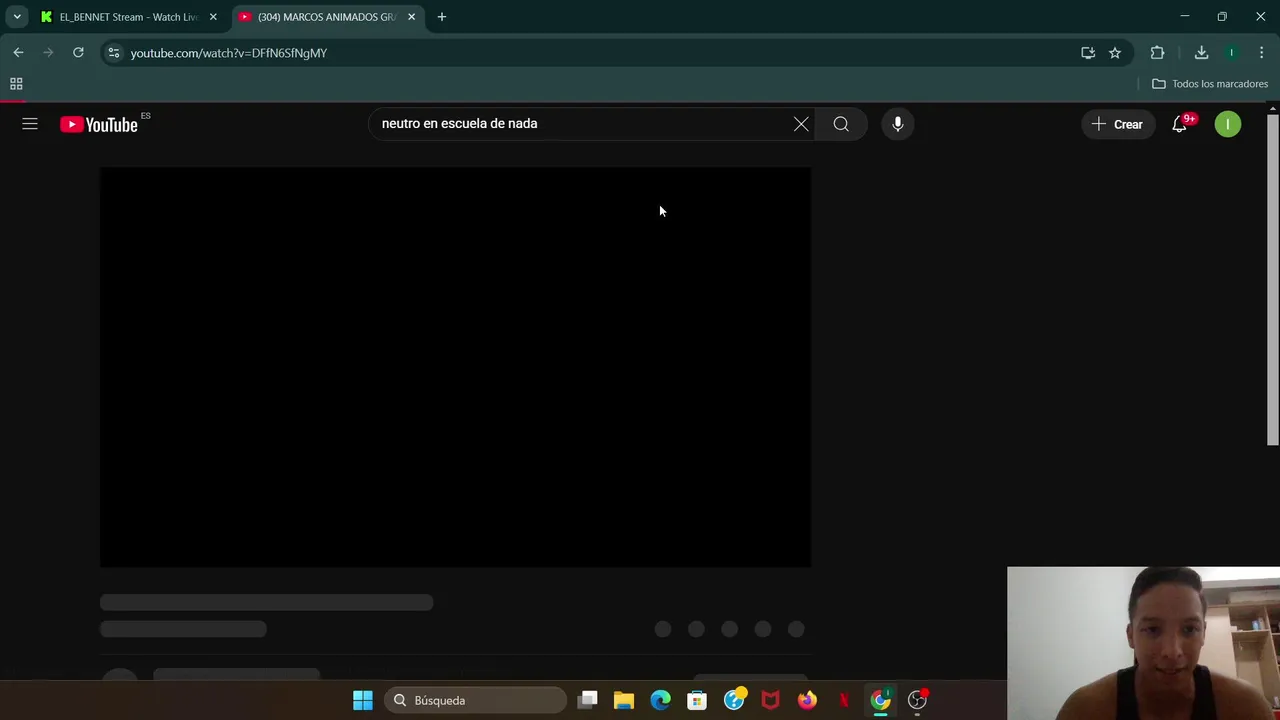Start voice search with microphone icon
The image size is (1280, 720).
click(898, 124)
